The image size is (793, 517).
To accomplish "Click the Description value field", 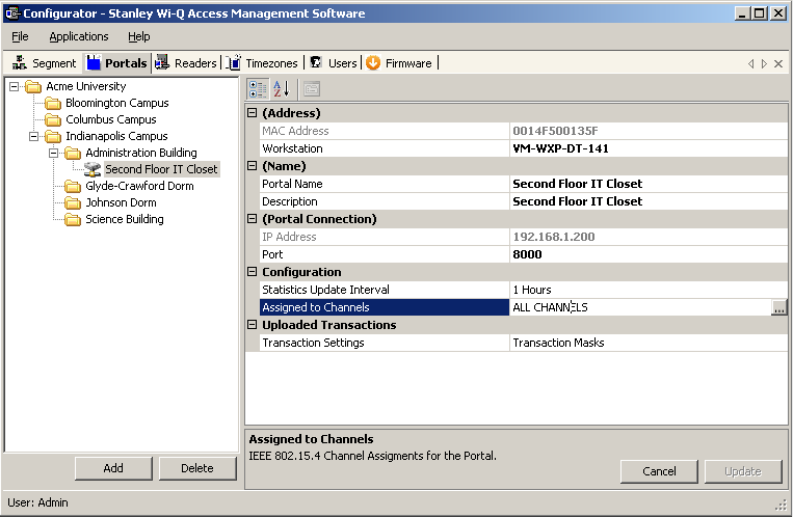I will [648, 201].
